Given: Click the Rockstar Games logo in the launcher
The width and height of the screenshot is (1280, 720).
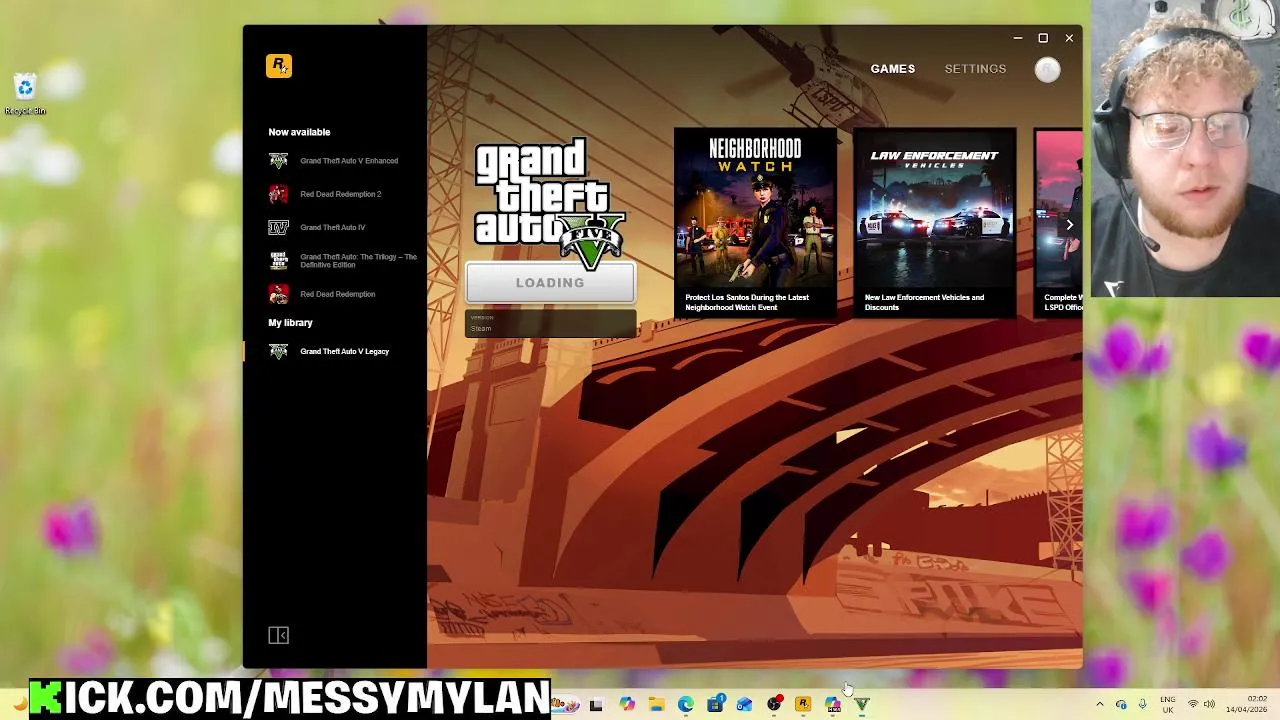Looking at the screenshot, I should tap(279, 66).
